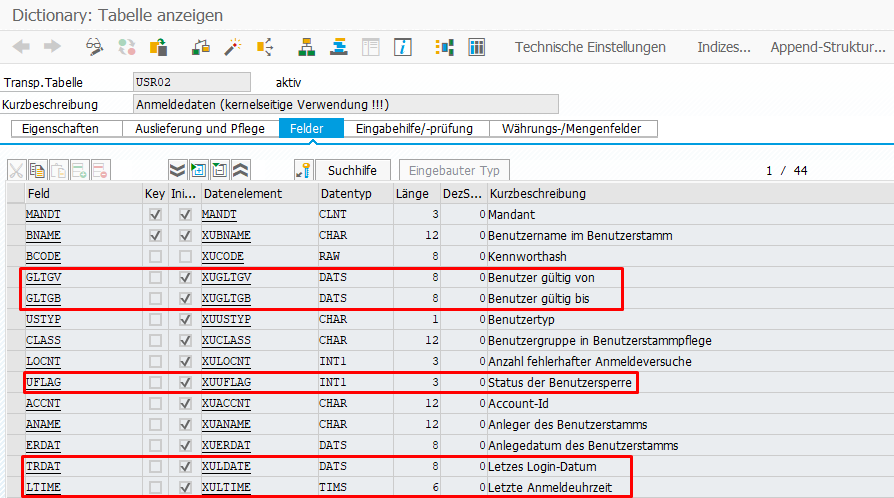This screenshot has height=498, width=894.
Task: Display table contents with the grid icon
Action: point(476,47)
